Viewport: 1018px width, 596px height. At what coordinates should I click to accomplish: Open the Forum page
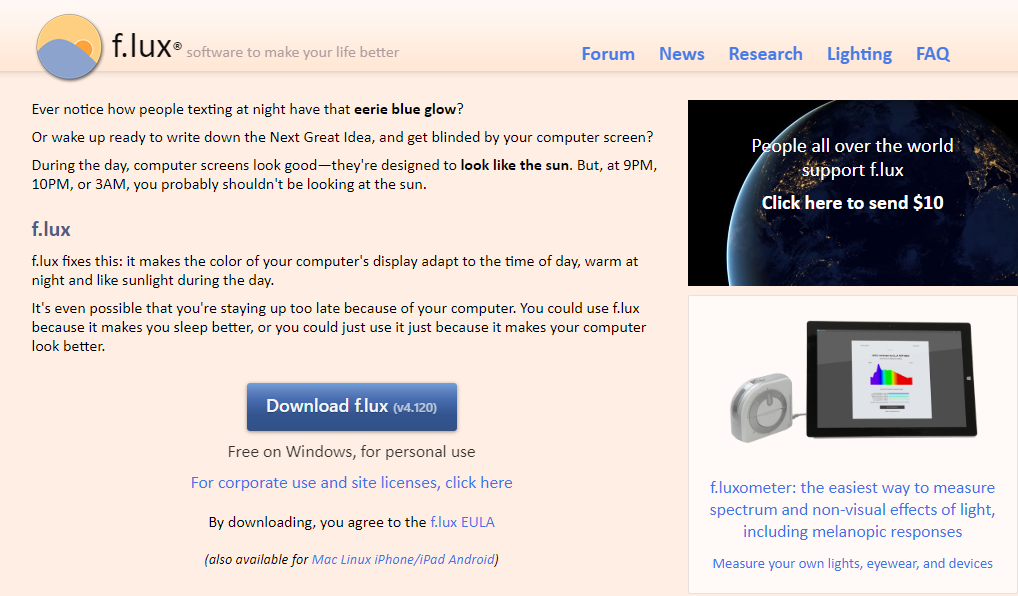(x=608, y=54)
